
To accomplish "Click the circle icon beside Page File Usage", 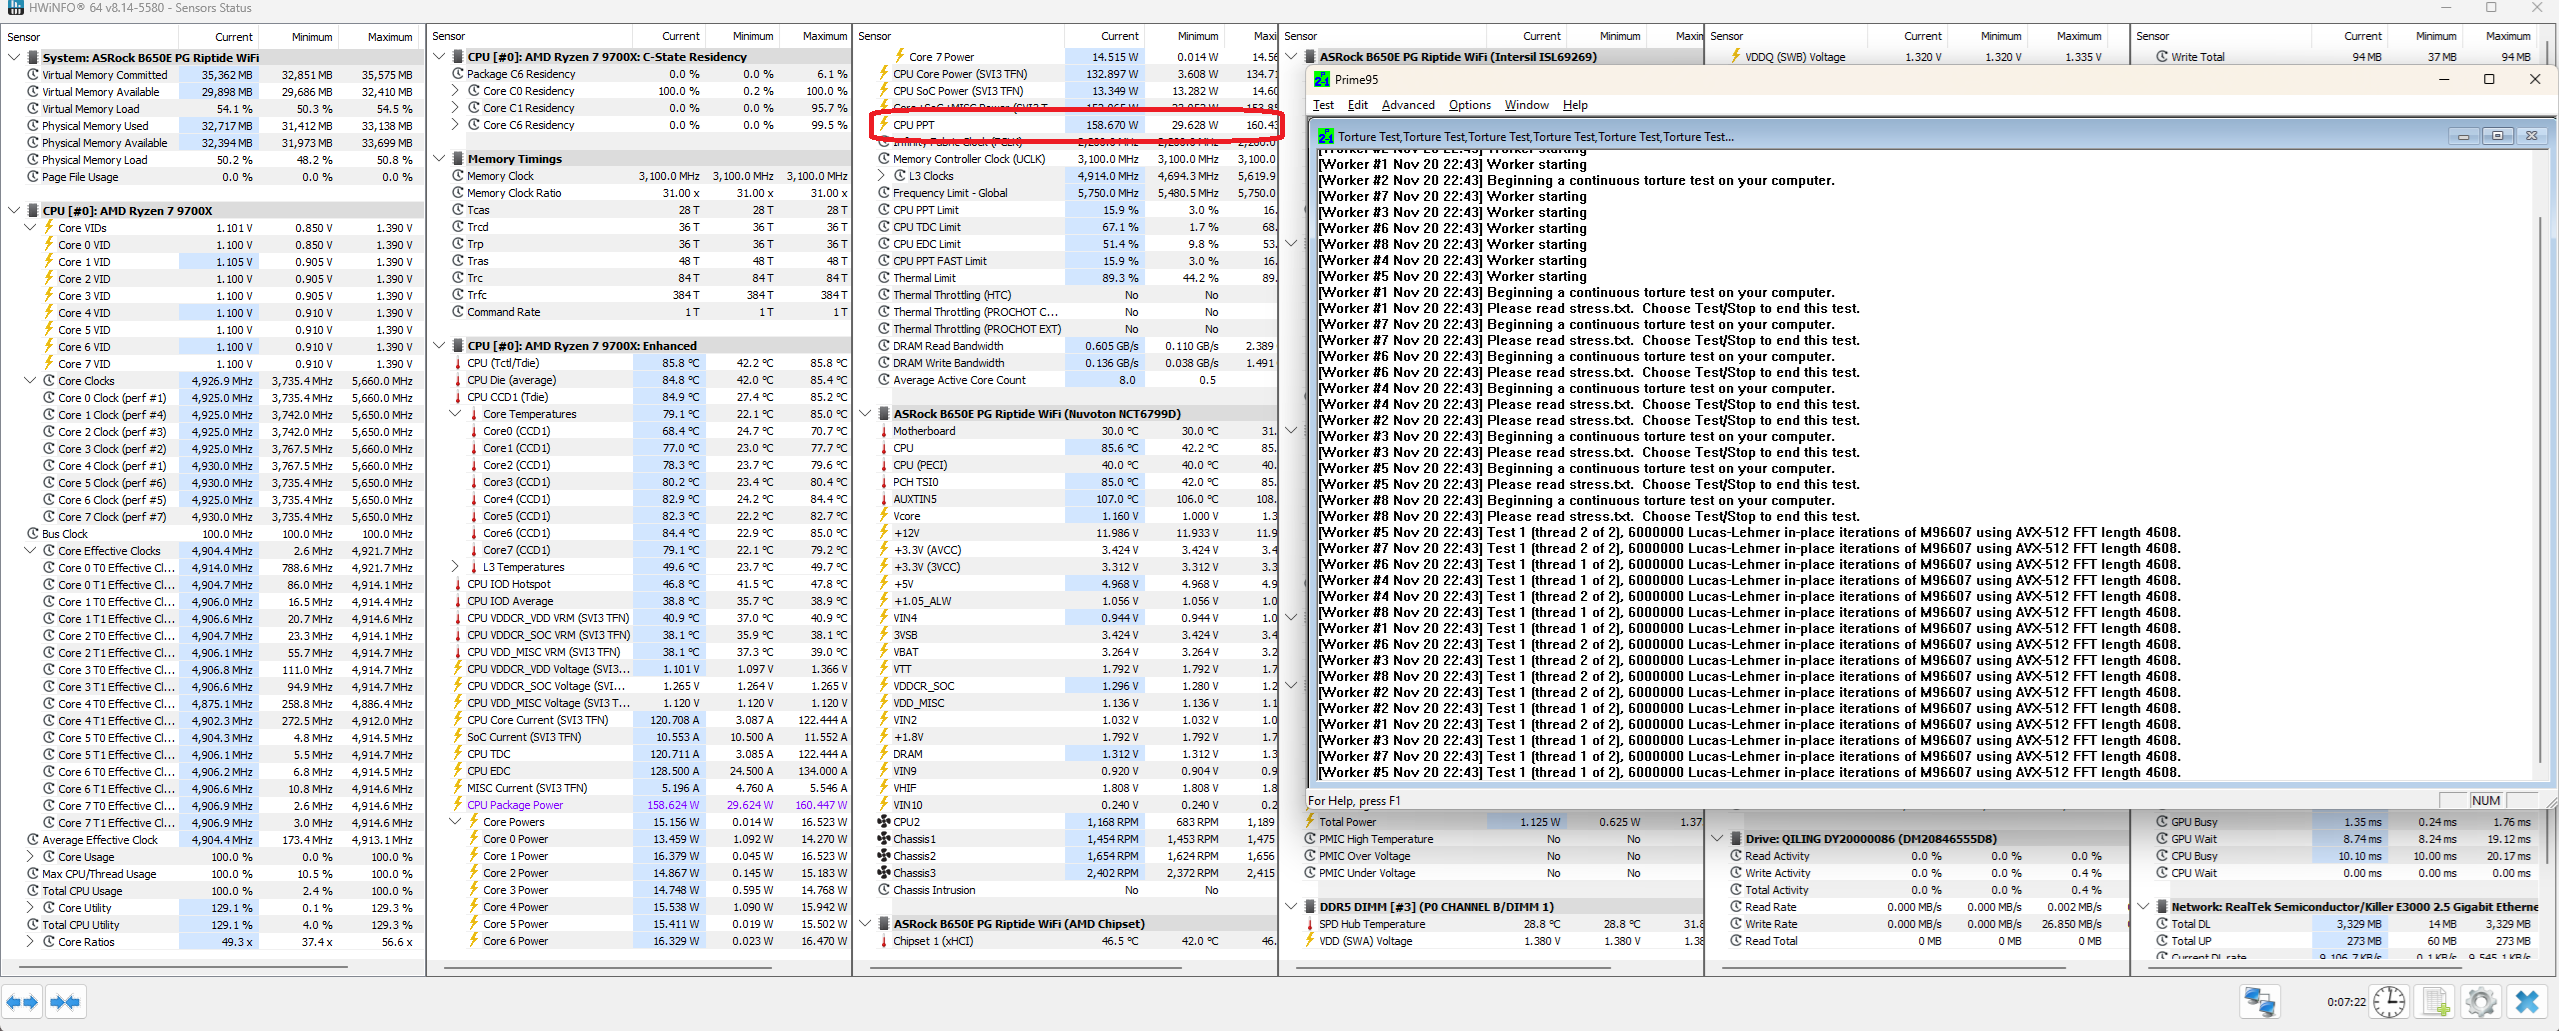I will pyautogui.click(x=33, y=177).
